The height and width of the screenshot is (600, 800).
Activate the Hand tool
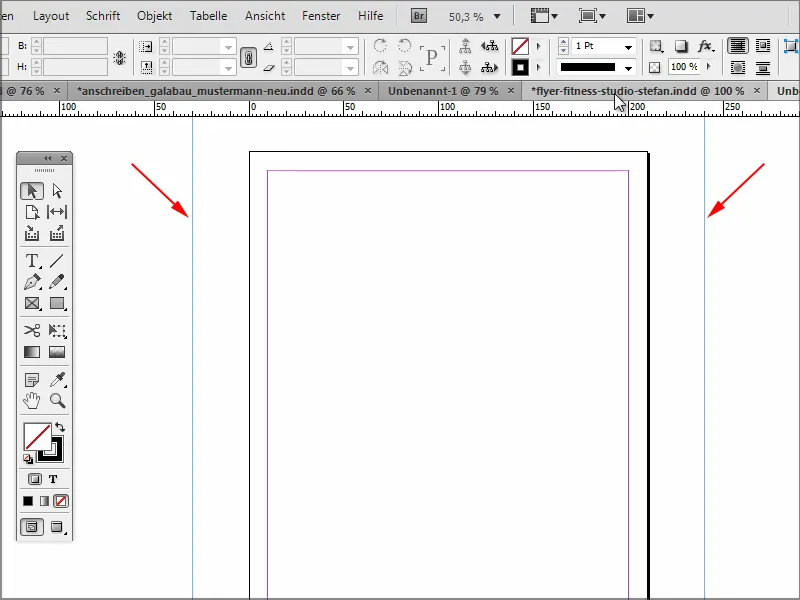coord(32,400)
